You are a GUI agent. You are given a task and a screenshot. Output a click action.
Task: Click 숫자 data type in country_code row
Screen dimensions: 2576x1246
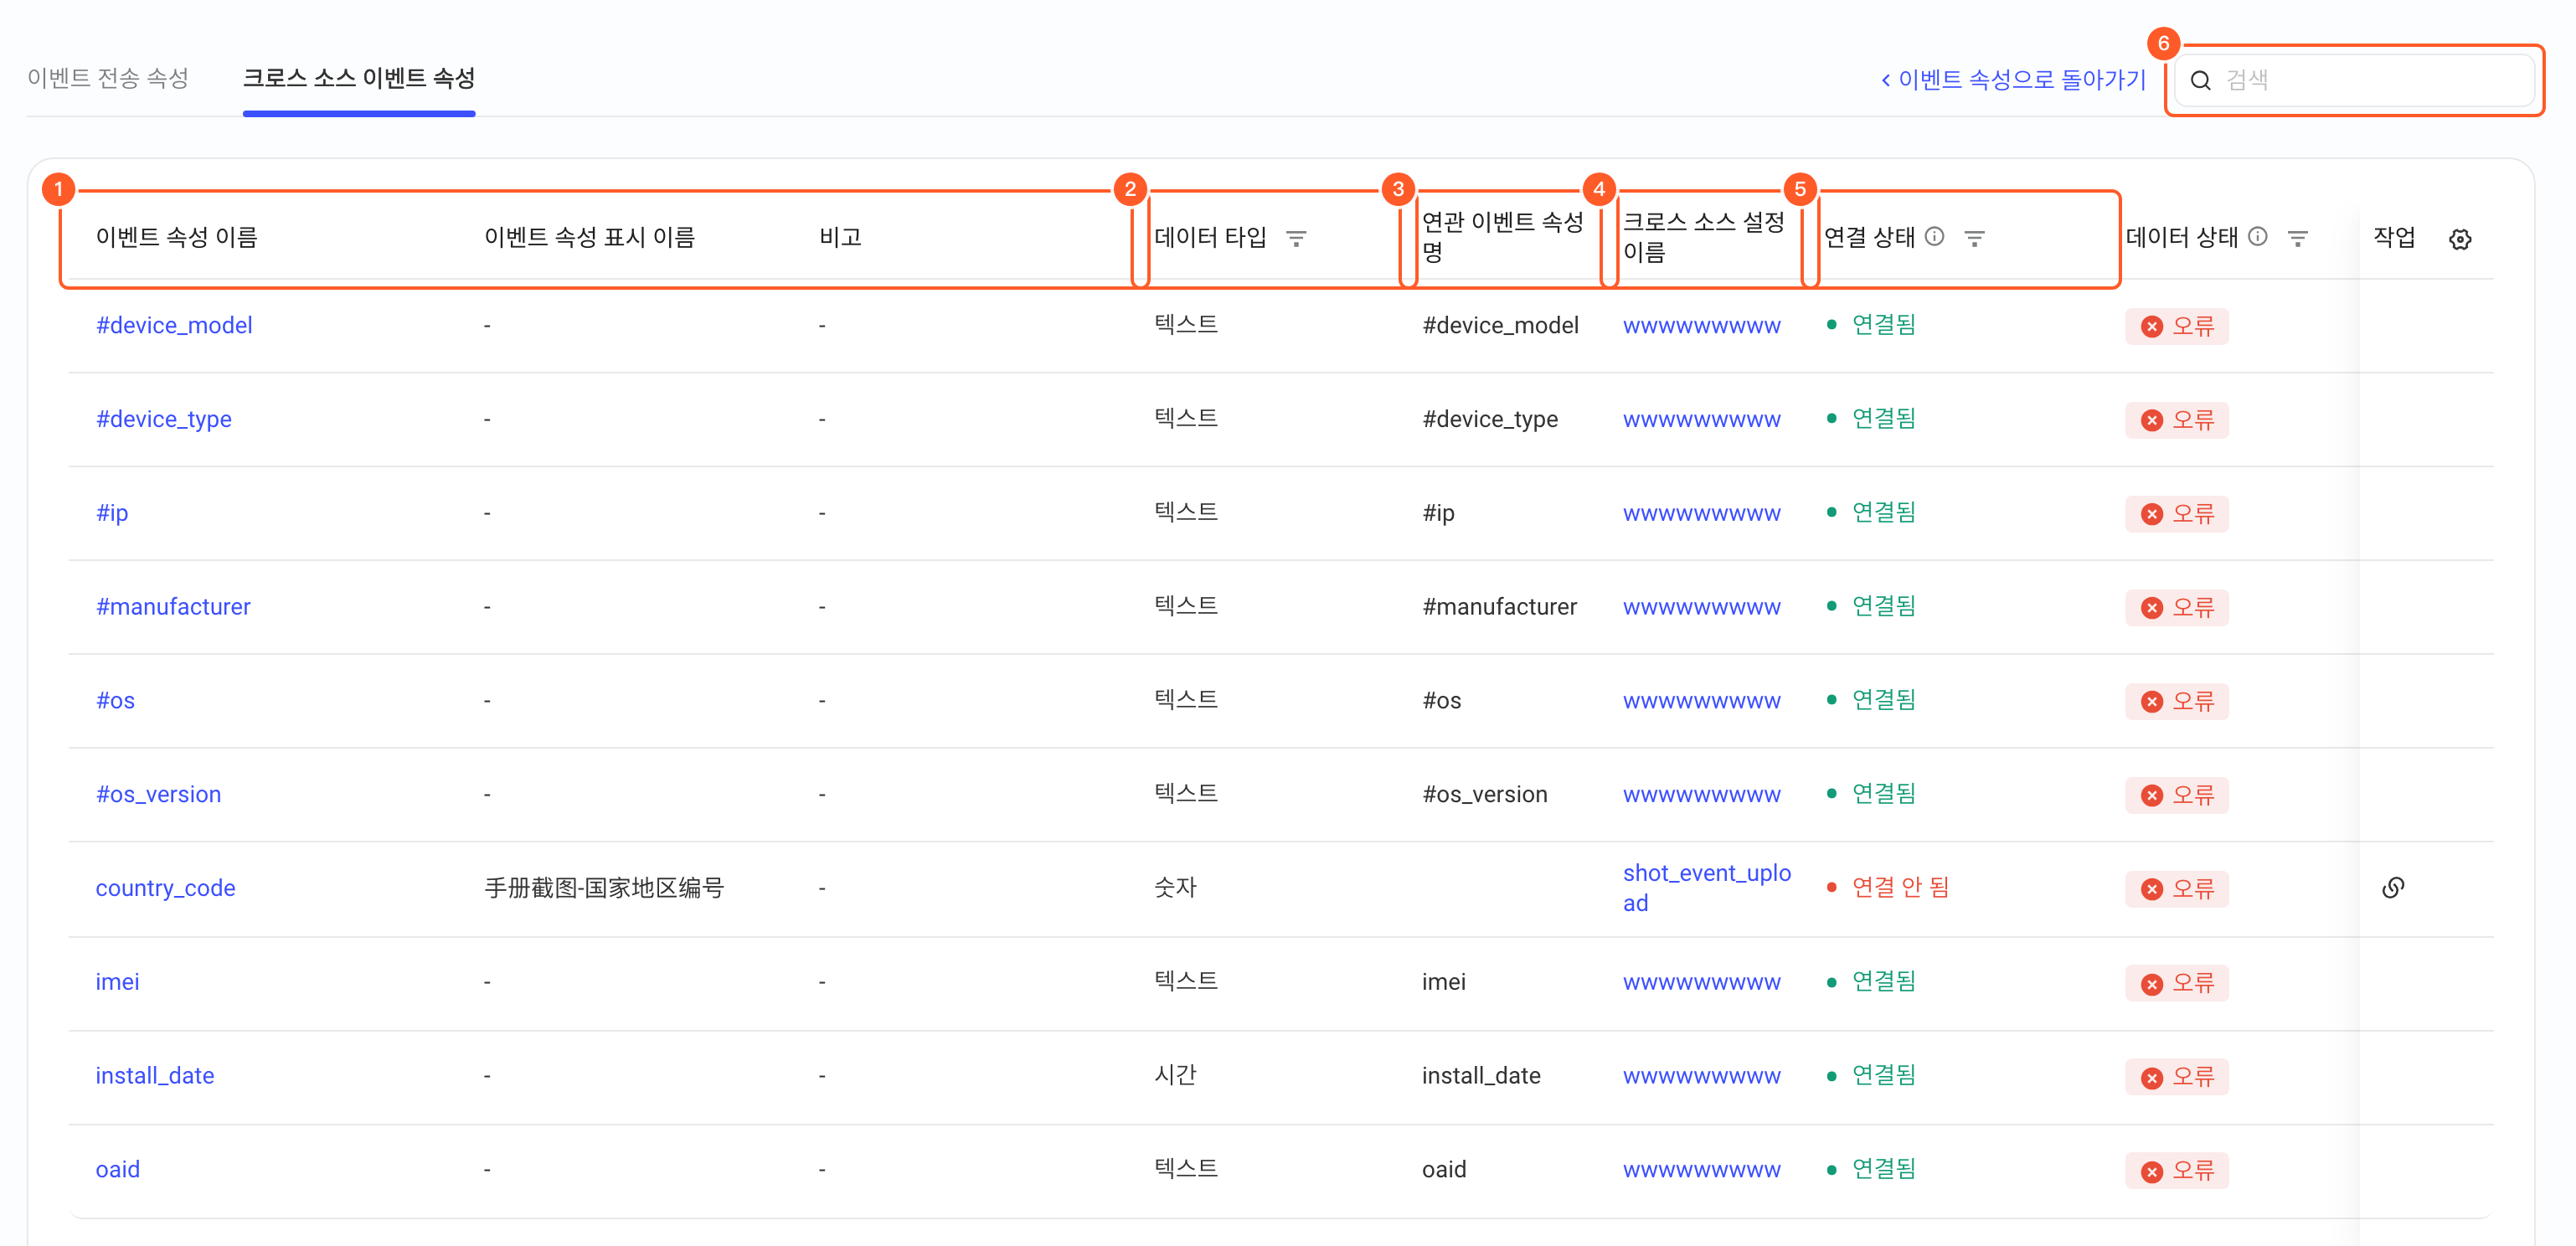click(1175, 887)
